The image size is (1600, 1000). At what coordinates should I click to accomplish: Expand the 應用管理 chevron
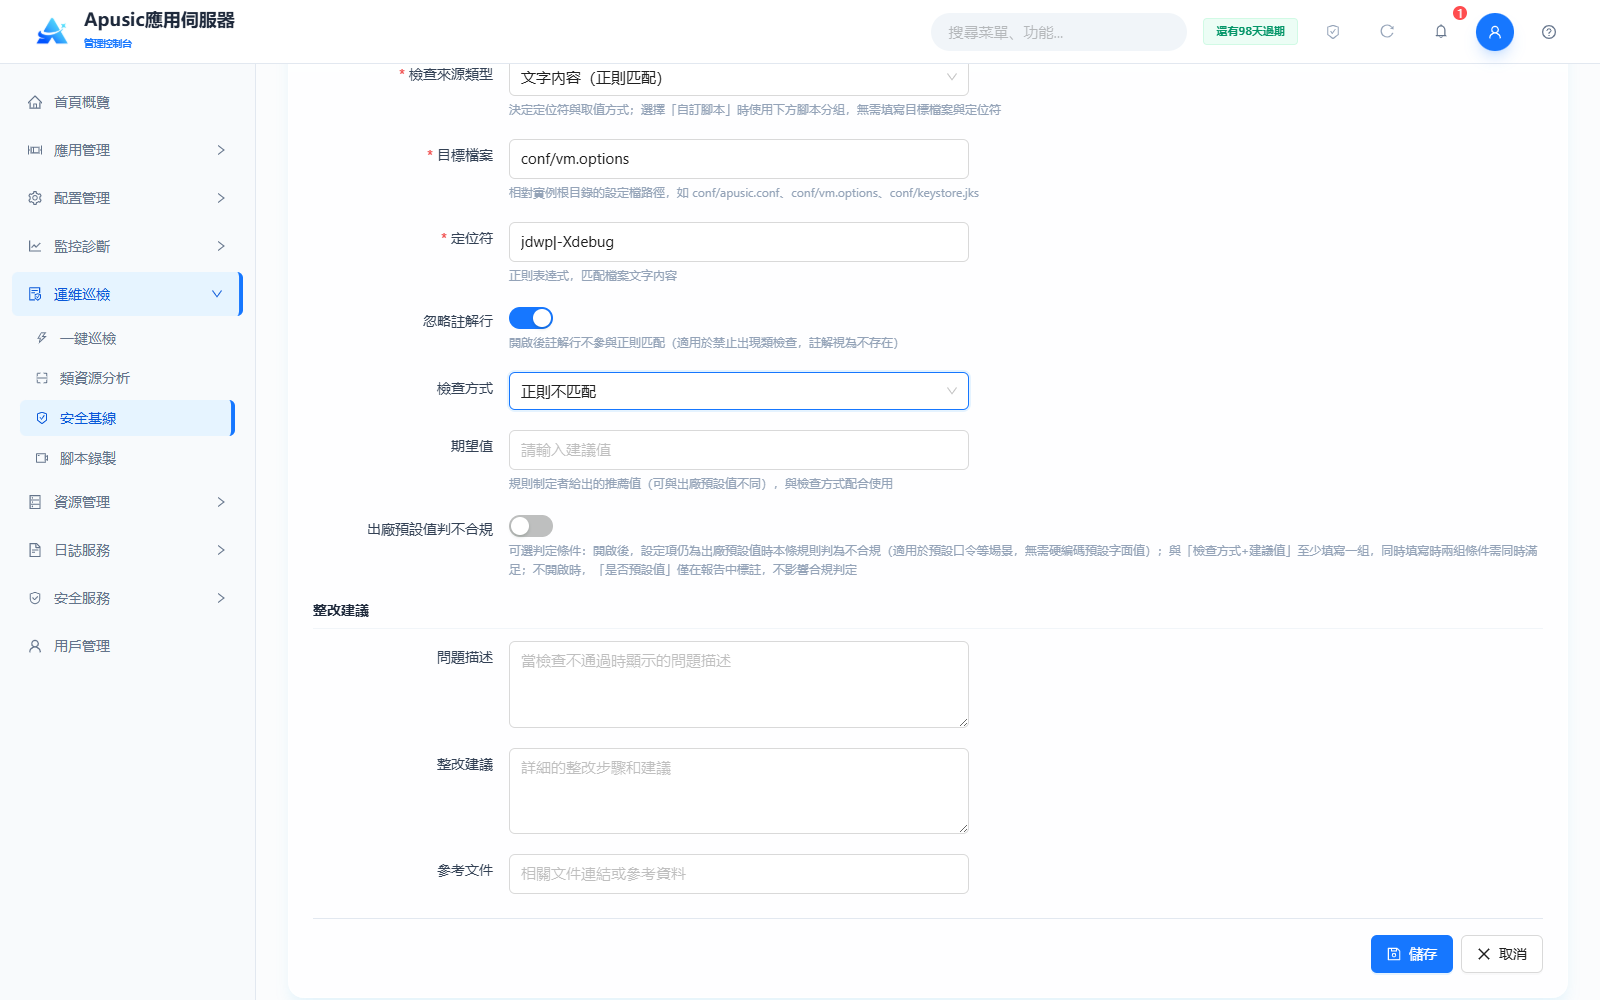click(221, 150)
